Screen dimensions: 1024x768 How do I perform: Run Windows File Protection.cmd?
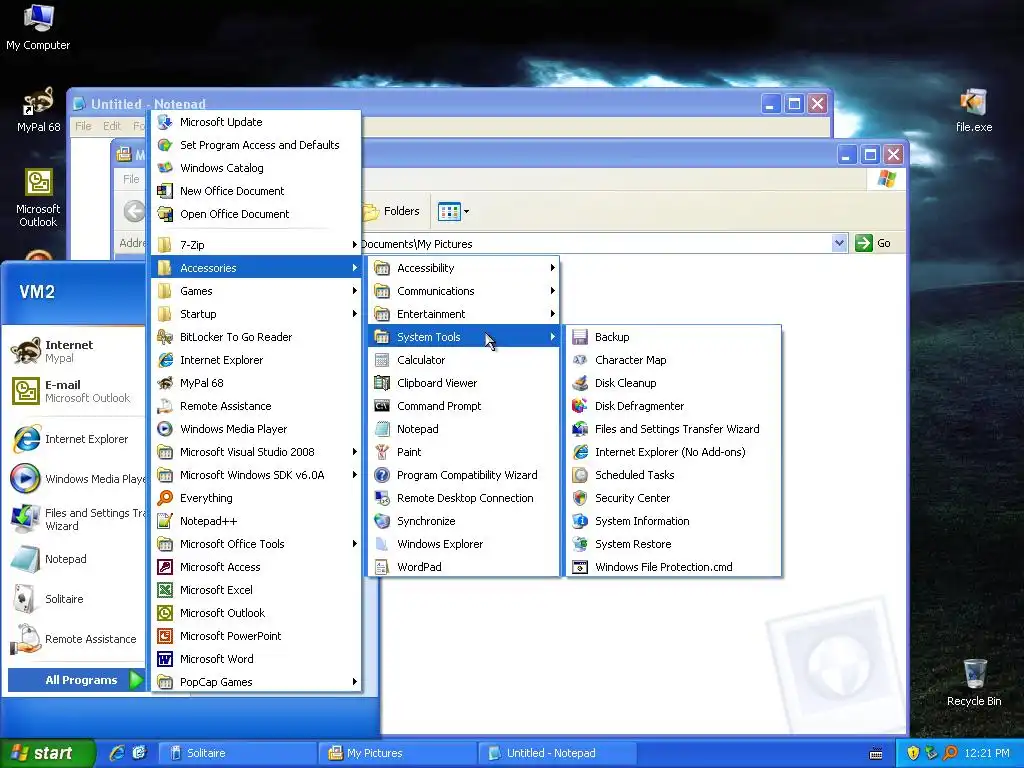673,567
